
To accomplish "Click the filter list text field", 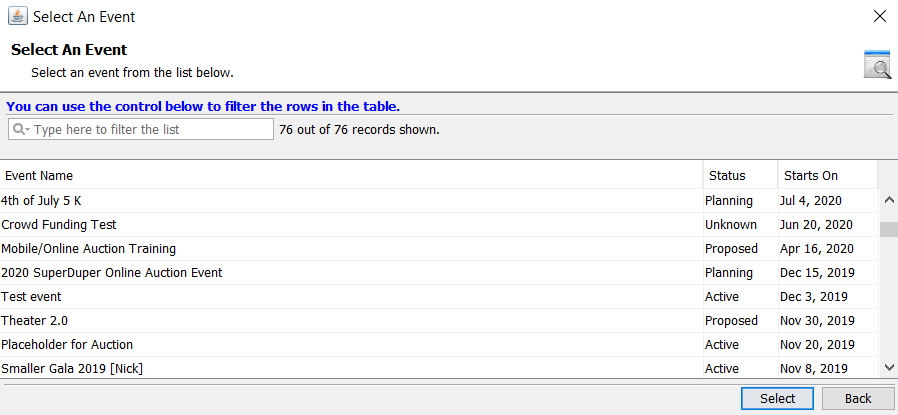I will click(x=141, y=129).
